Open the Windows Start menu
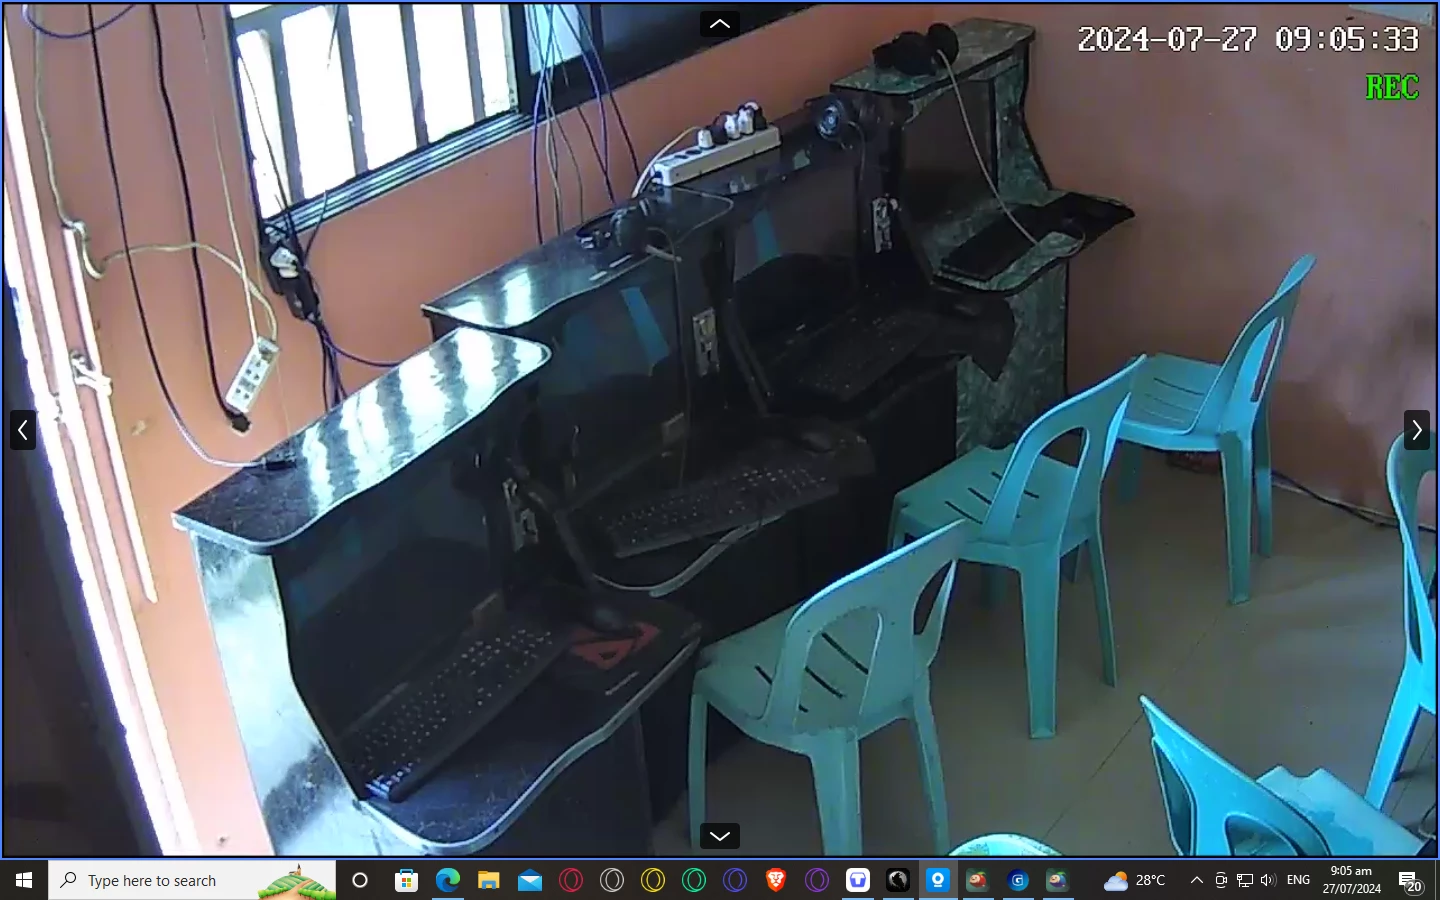This screenshot has width=1440, height=900. click(24, 880)
